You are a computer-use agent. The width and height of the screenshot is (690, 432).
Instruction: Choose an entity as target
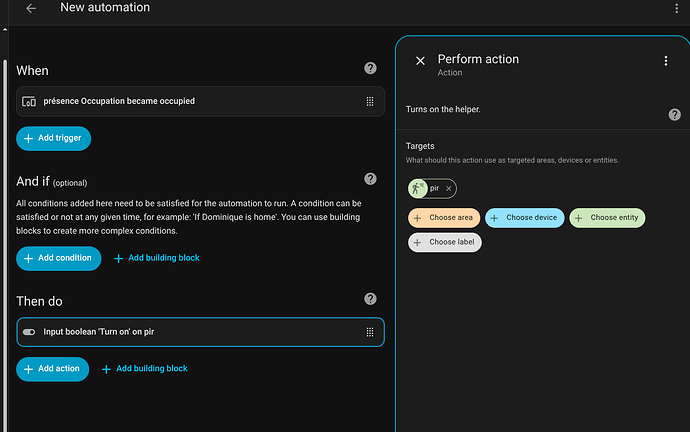pyautogui.click(x=608, y=217)
